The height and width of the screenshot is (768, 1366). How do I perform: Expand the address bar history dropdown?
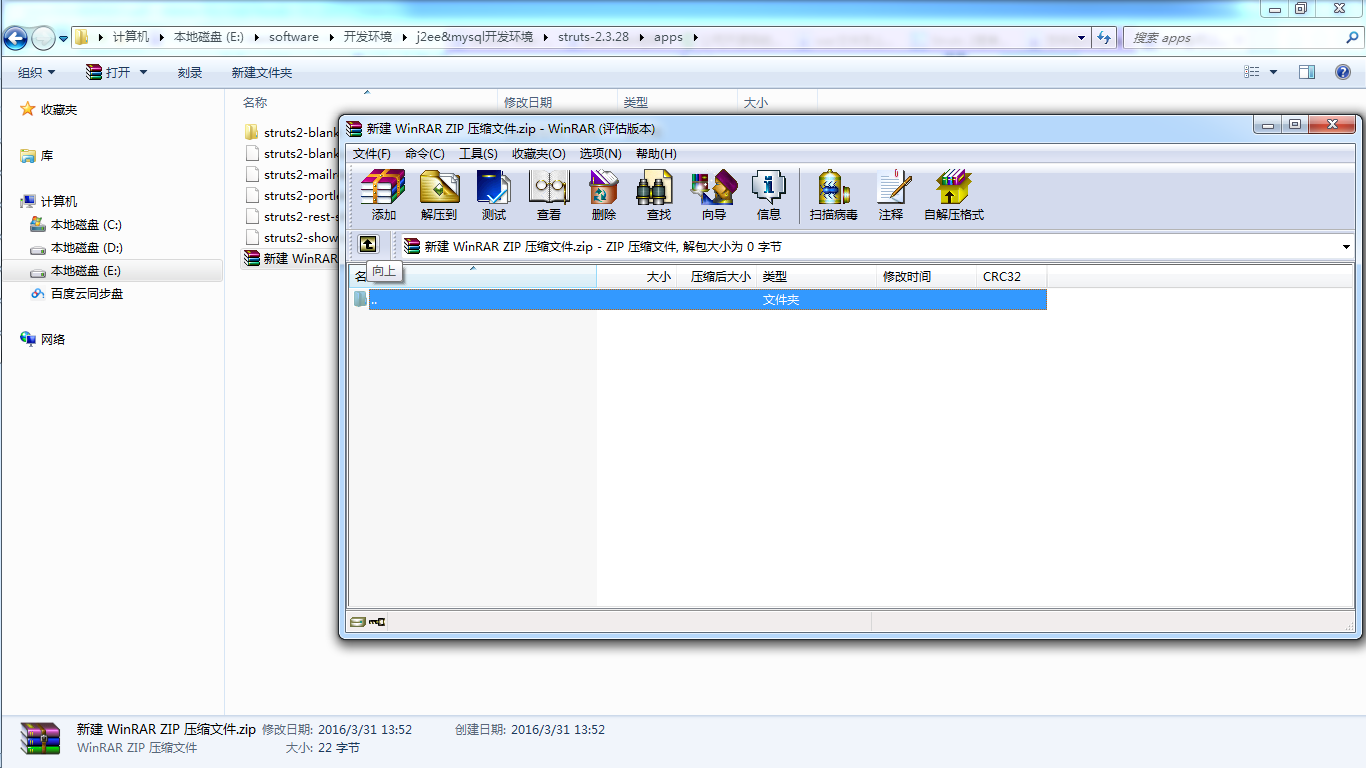1082,38
